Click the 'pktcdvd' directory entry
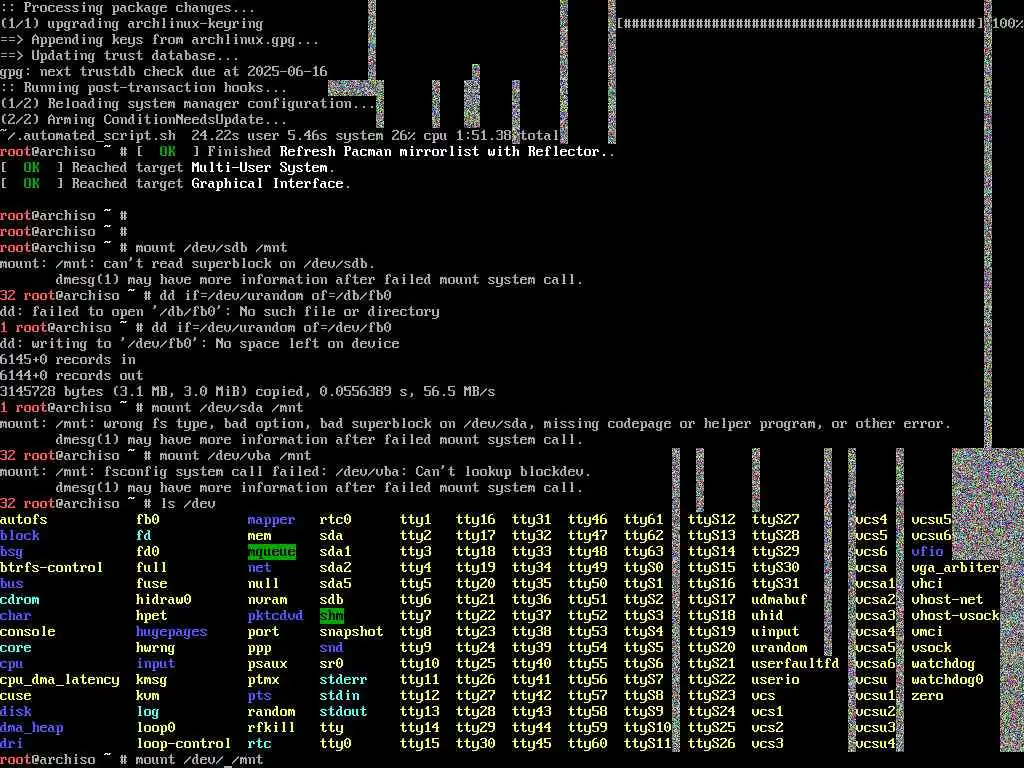 click(275, 616)
